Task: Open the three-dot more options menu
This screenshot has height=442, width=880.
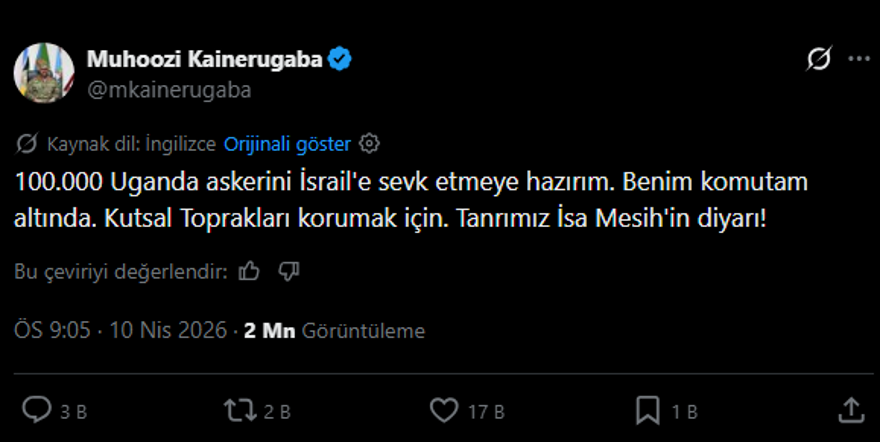Action: (x=858, y=60)
